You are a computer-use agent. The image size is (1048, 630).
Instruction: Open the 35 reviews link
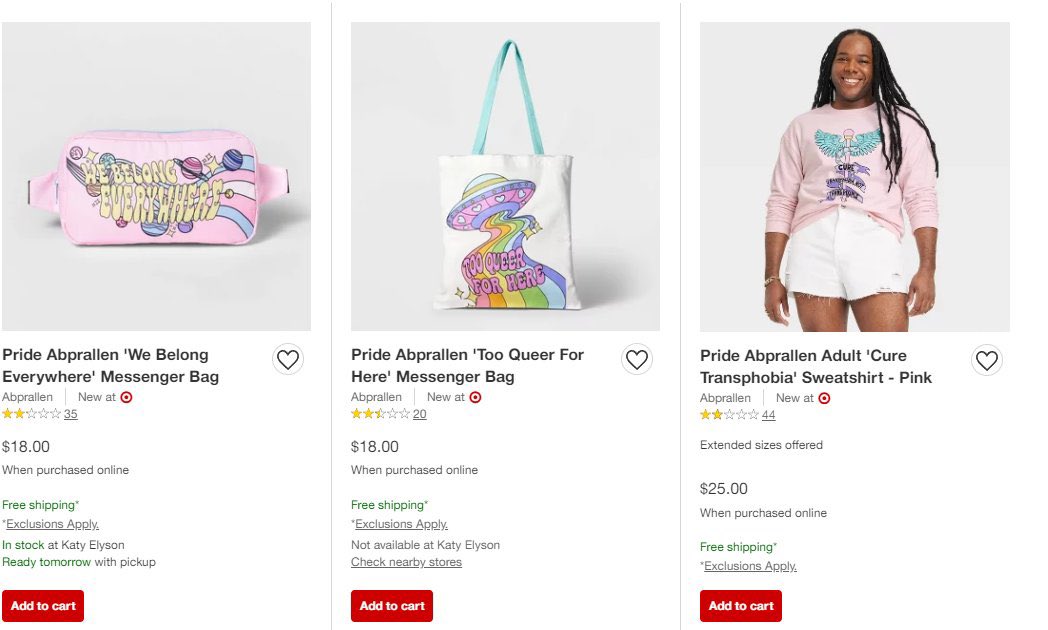[x=70, y=414]
